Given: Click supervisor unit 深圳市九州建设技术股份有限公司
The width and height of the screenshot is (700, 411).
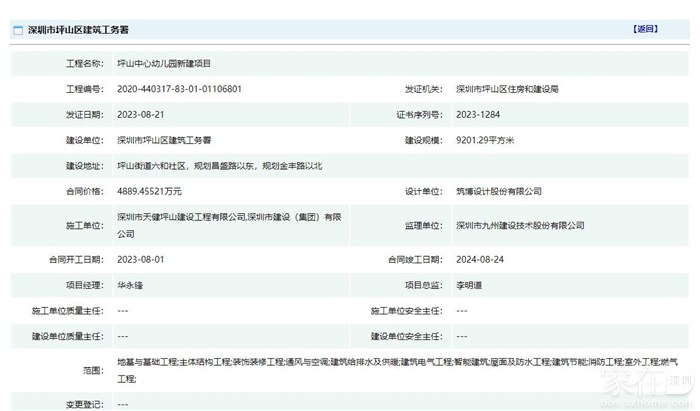Looking at the screenshot, I should (520, 225).
